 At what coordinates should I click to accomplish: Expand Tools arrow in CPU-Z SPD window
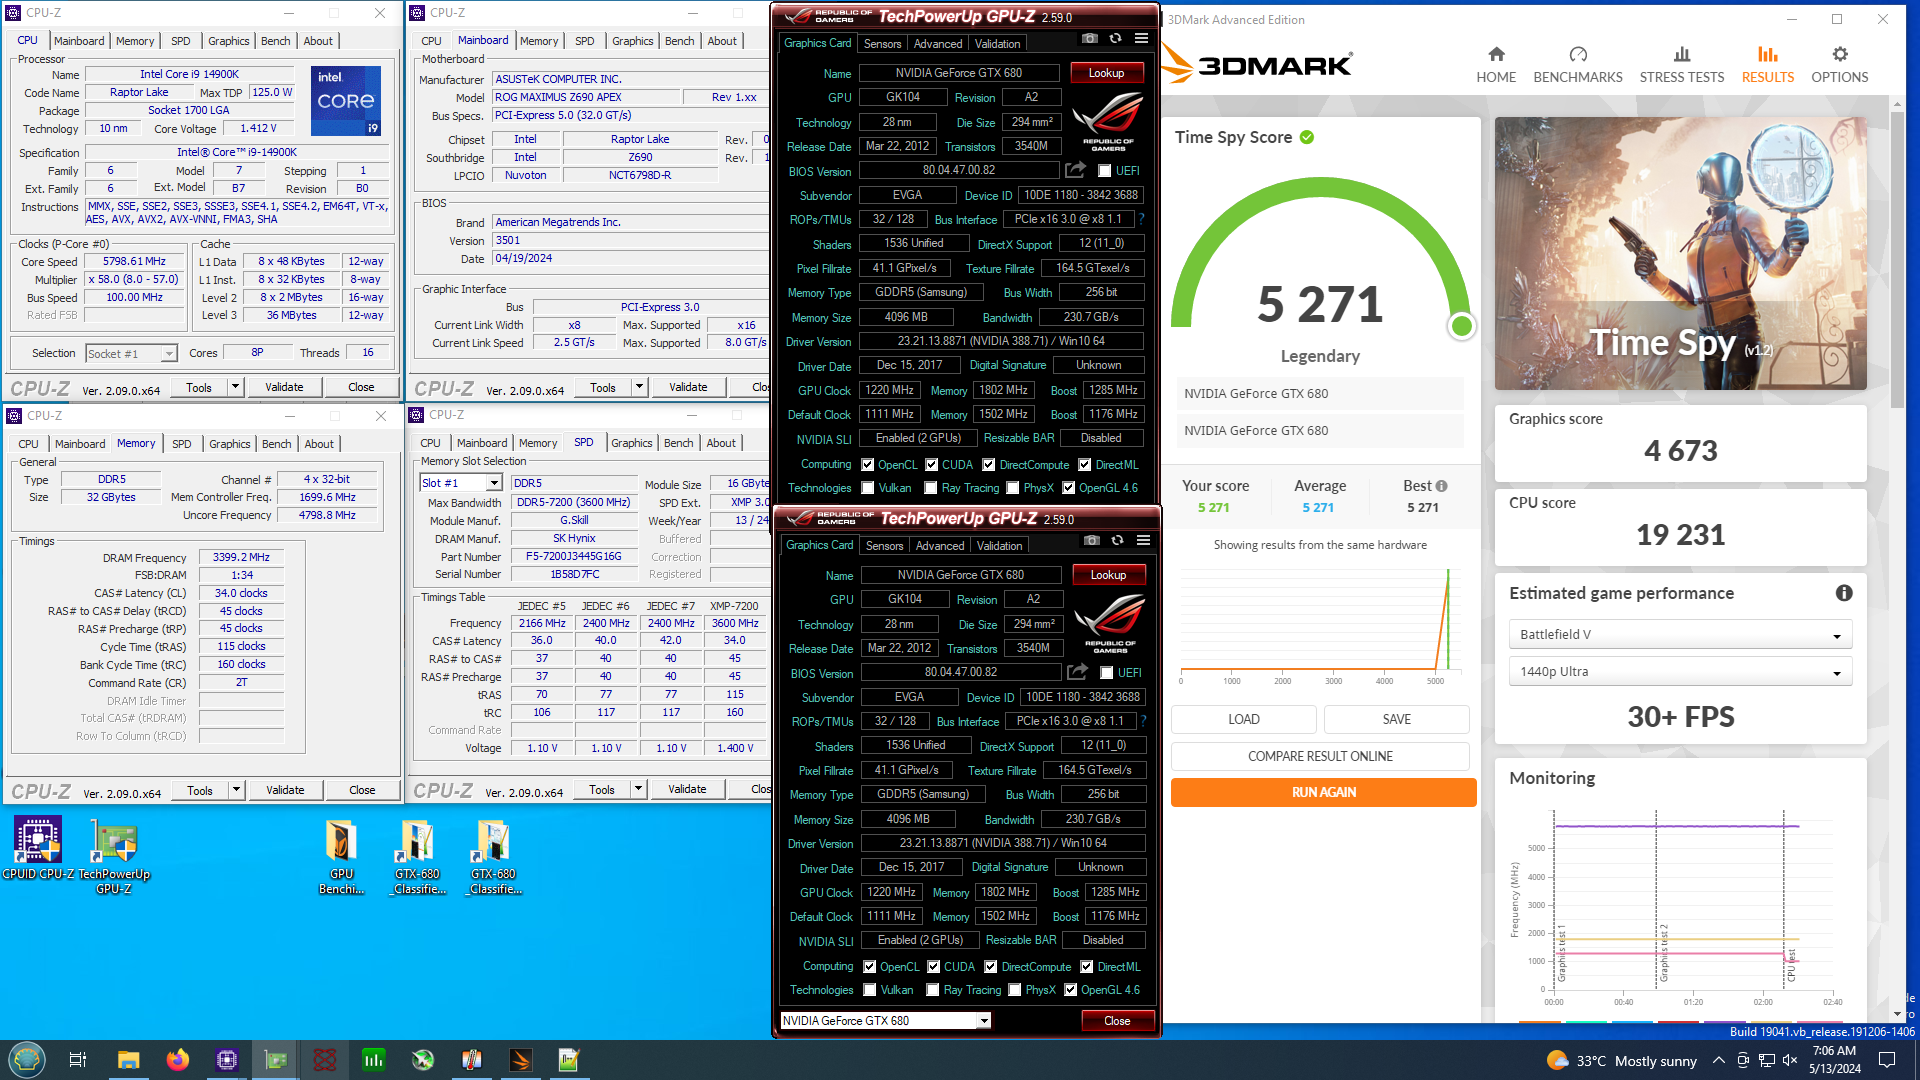pyautogui.click(x=638, y=789)
